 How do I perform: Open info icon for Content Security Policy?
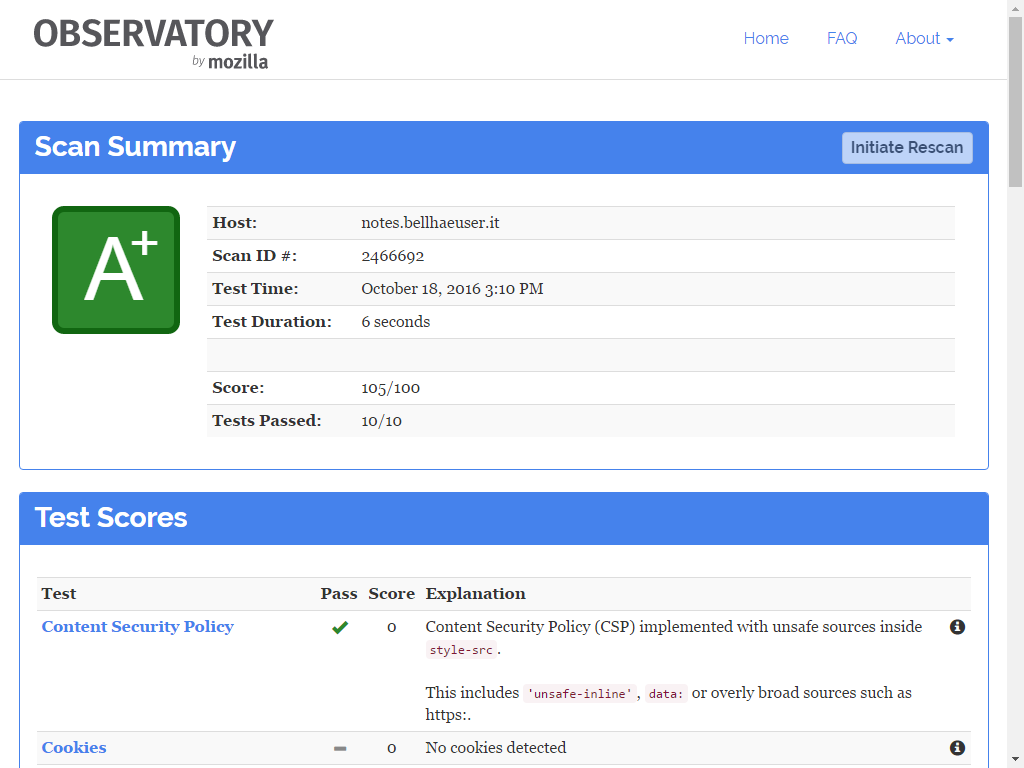coord(957,627)
